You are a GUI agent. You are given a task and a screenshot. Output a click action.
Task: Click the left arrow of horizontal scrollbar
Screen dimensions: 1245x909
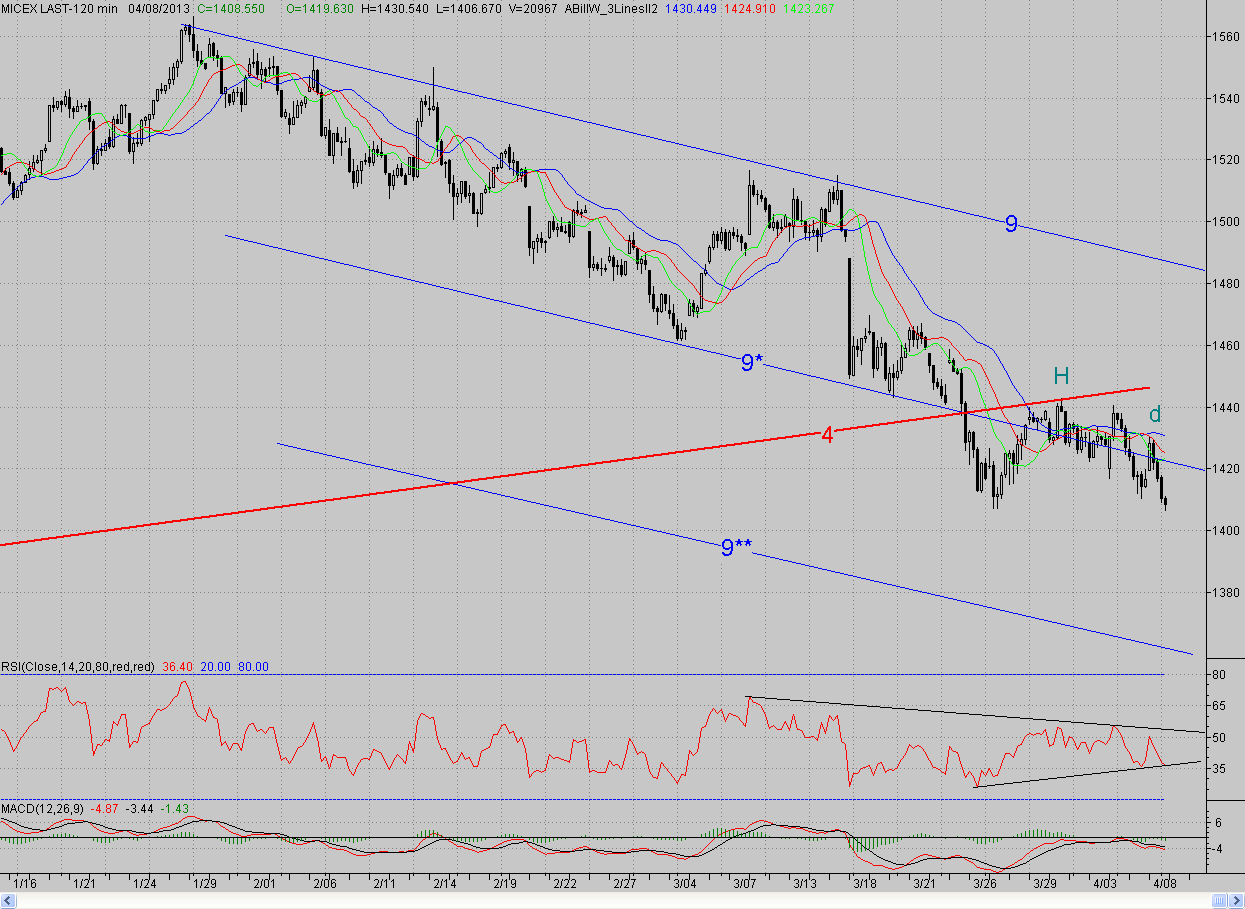click(5, 902)
